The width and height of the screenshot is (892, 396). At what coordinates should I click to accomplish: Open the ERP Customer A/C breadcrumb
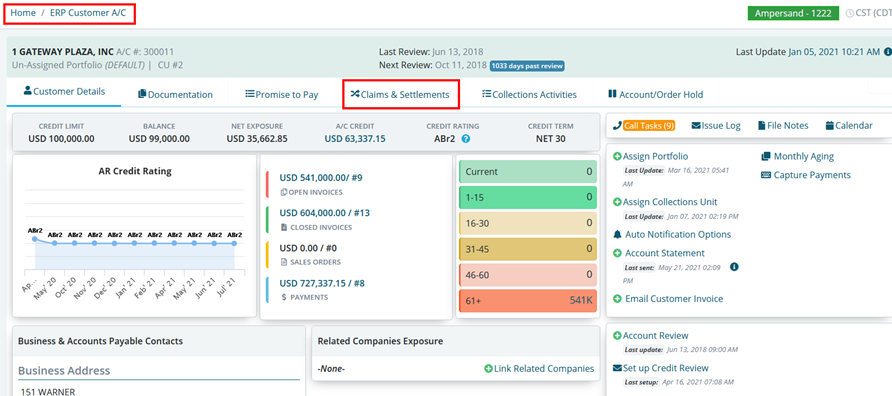pos(88,13)
